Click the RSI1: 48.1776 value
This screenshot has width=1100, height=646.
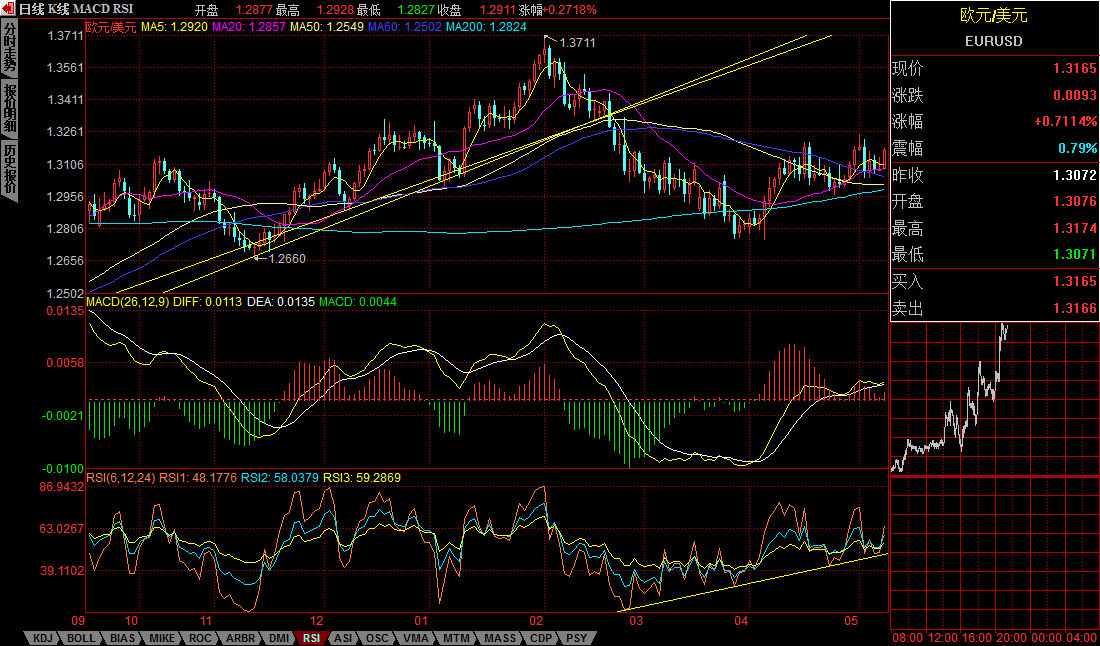point(198,478)
